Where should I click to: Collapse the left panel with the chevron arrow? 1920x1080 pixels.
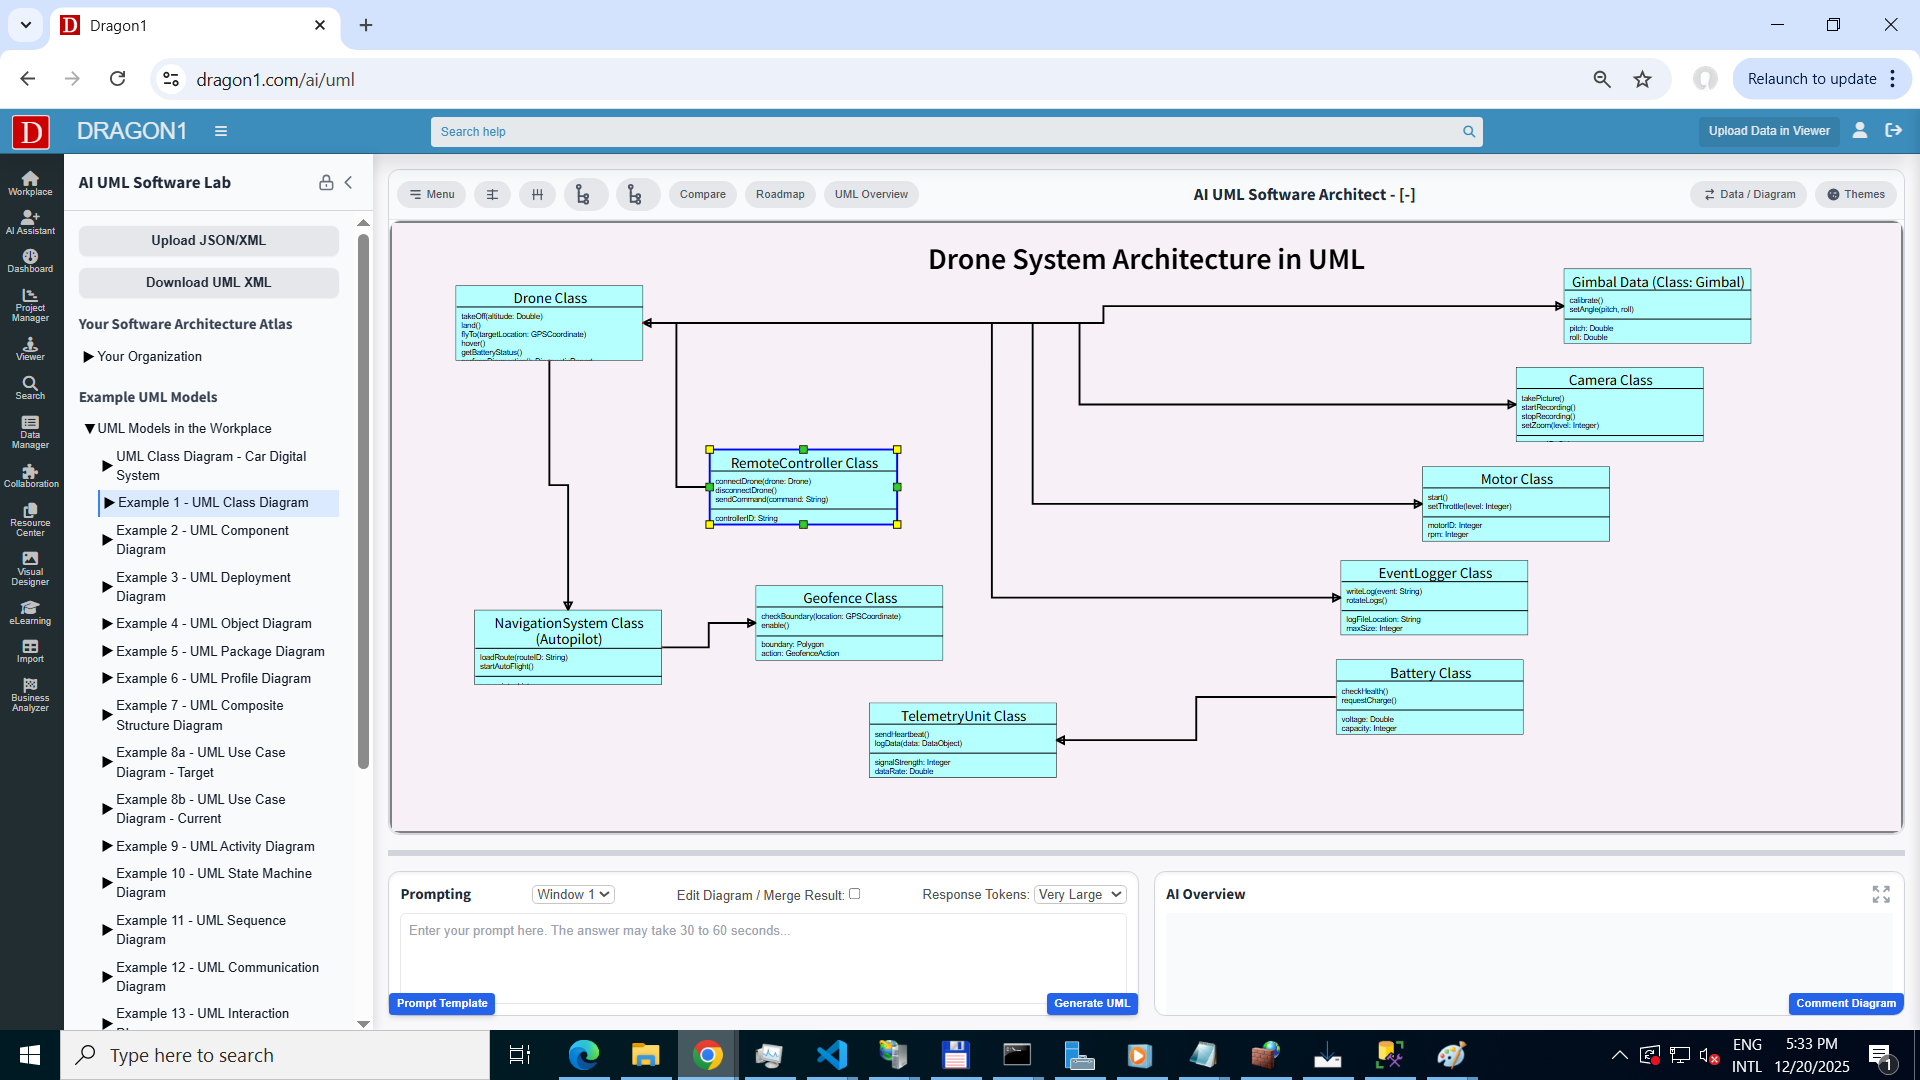[x=349, y=183]
